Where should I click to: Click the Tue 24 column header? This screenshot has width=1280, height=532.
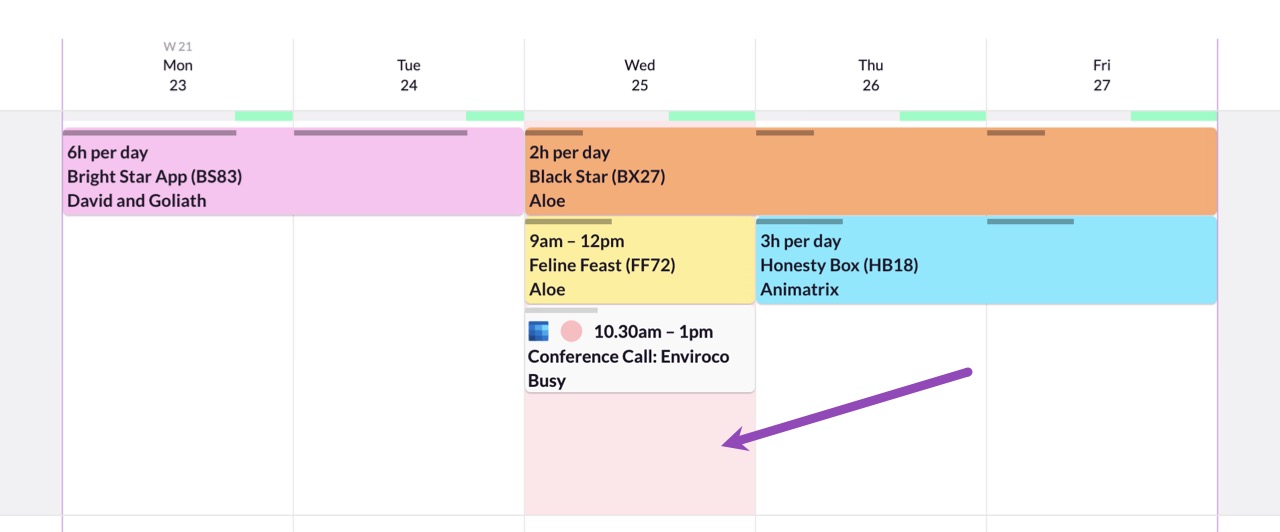[x=409, y=75]
